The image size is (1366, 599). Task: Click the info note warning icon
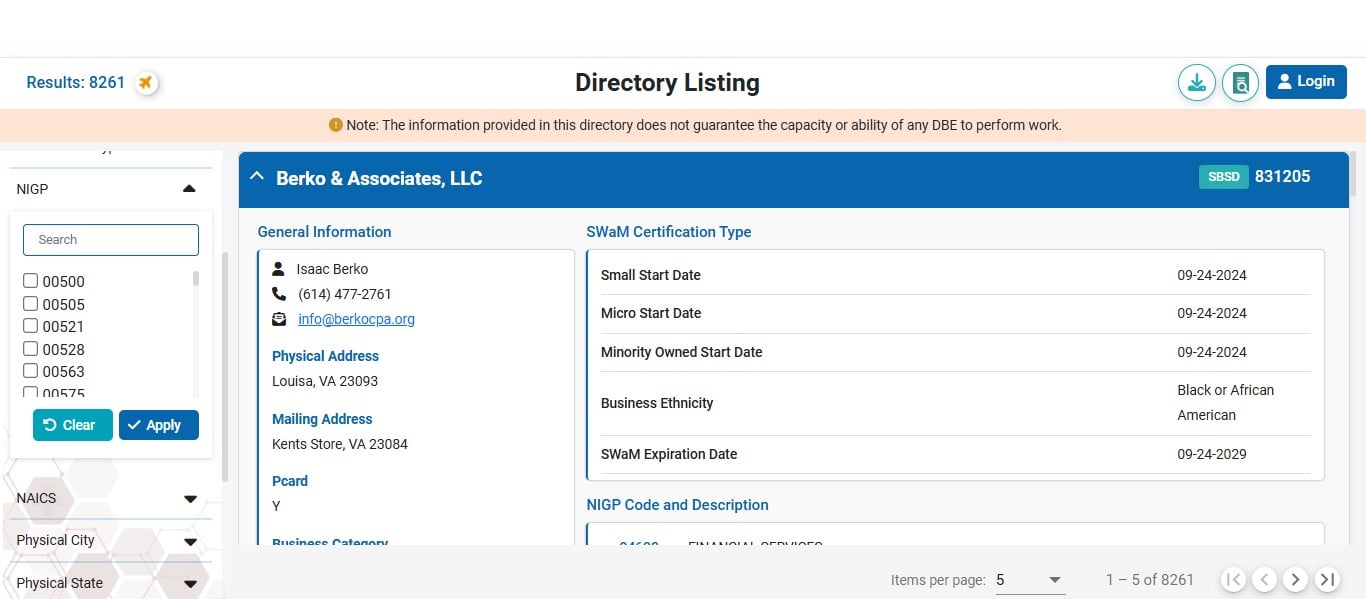click(335, 125)
